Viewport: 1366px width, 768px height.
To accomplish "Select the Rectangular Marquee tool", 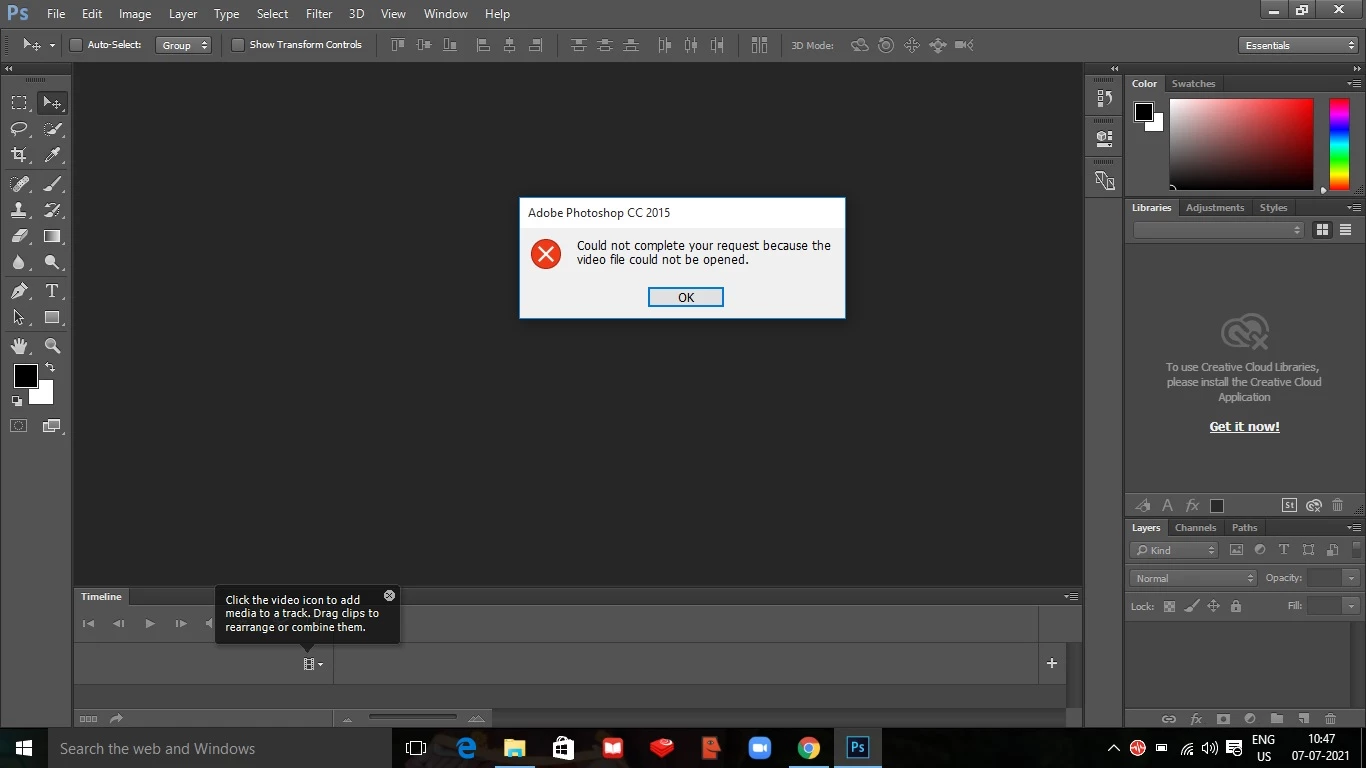I will point(19,103).
